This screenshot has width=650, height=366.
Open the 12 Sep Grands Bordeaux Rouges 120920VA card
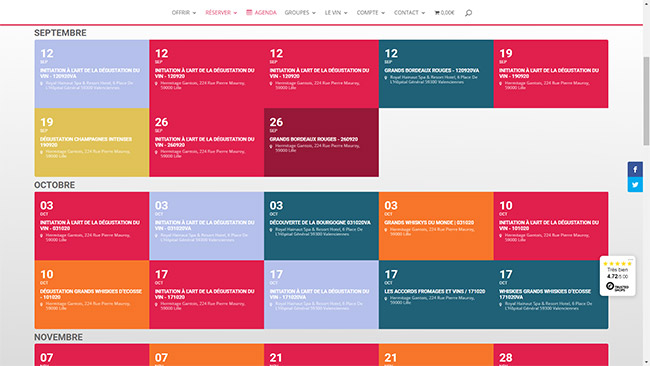(436, 74)
